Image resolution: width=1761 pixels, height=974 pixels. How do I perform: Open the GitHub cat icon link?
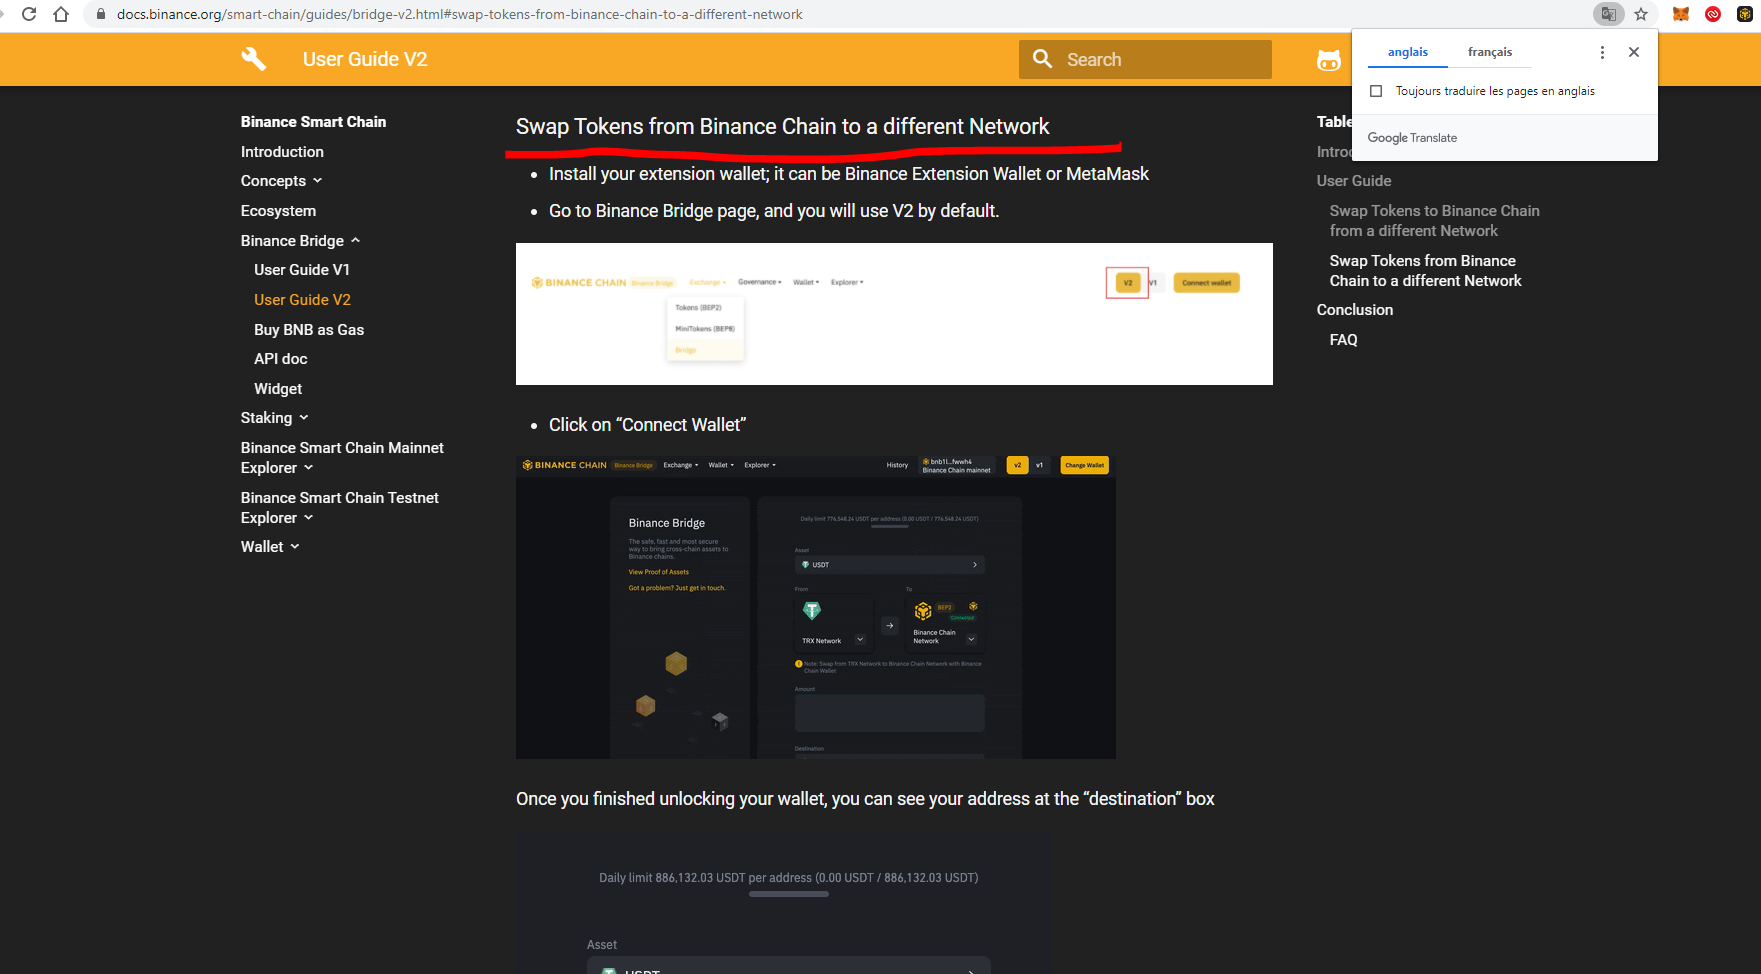click(x=1328, y=60)
